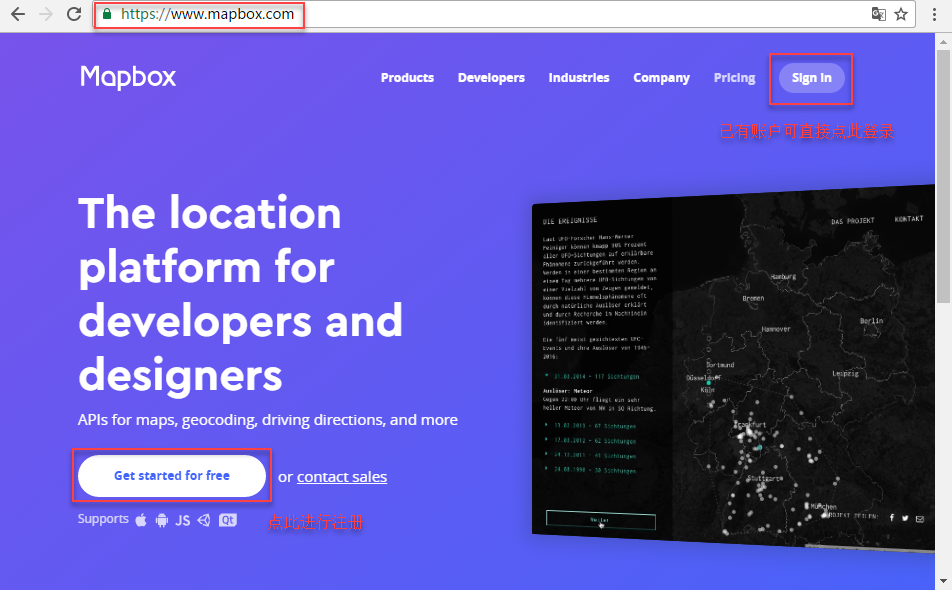Screen dimensions: 952x590
Task: Click Get started for free
Action: 171,475
